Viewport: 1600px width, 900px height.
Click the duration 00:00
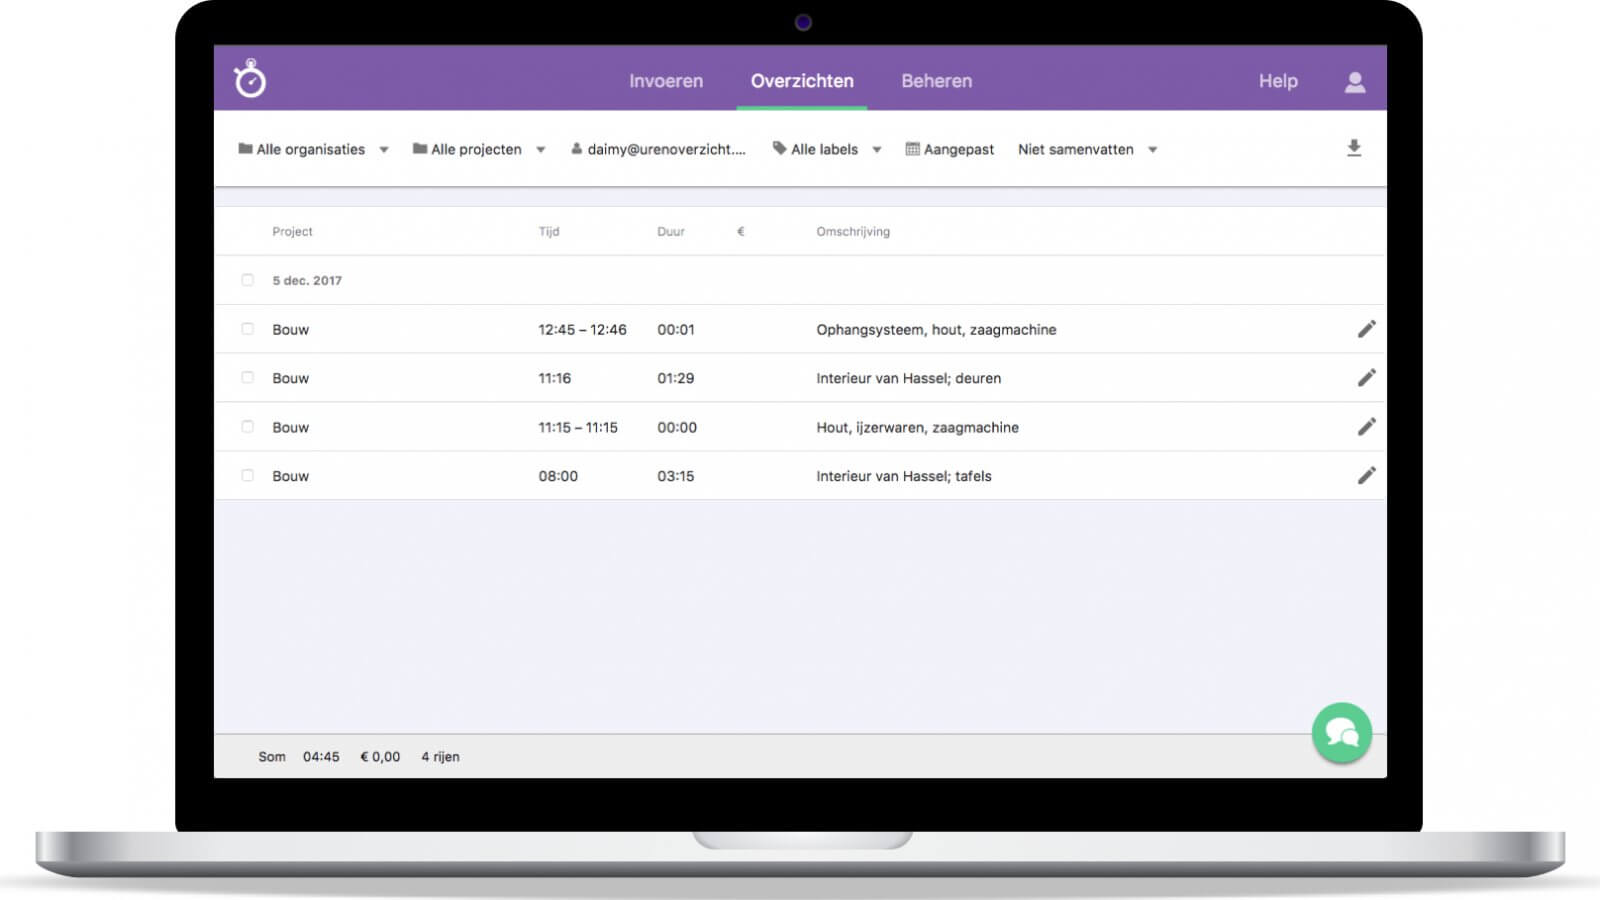click(677, 427)
